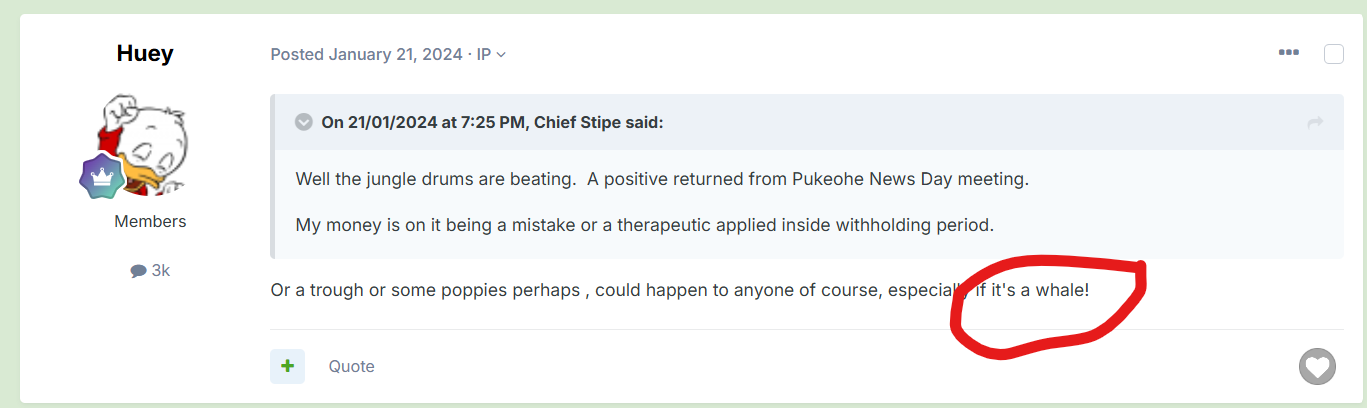Click the speech bubble post count icon
Screen dimensions: 1367x408
click(138, 271)
